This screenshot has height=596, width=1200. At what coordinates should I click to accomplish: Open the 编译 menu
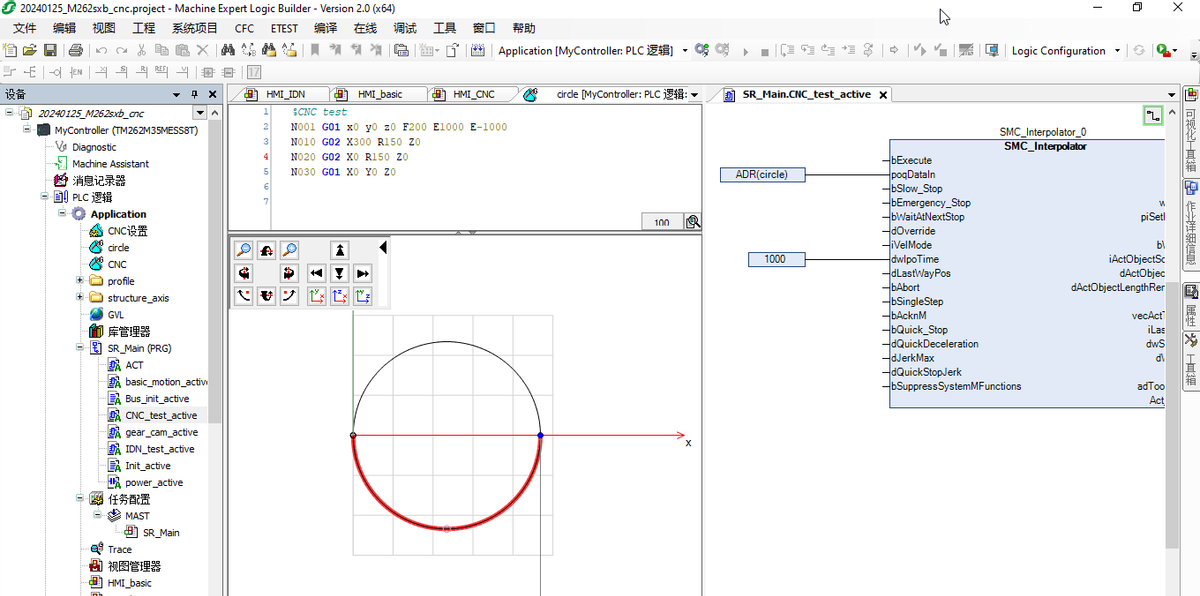point(326,28)
